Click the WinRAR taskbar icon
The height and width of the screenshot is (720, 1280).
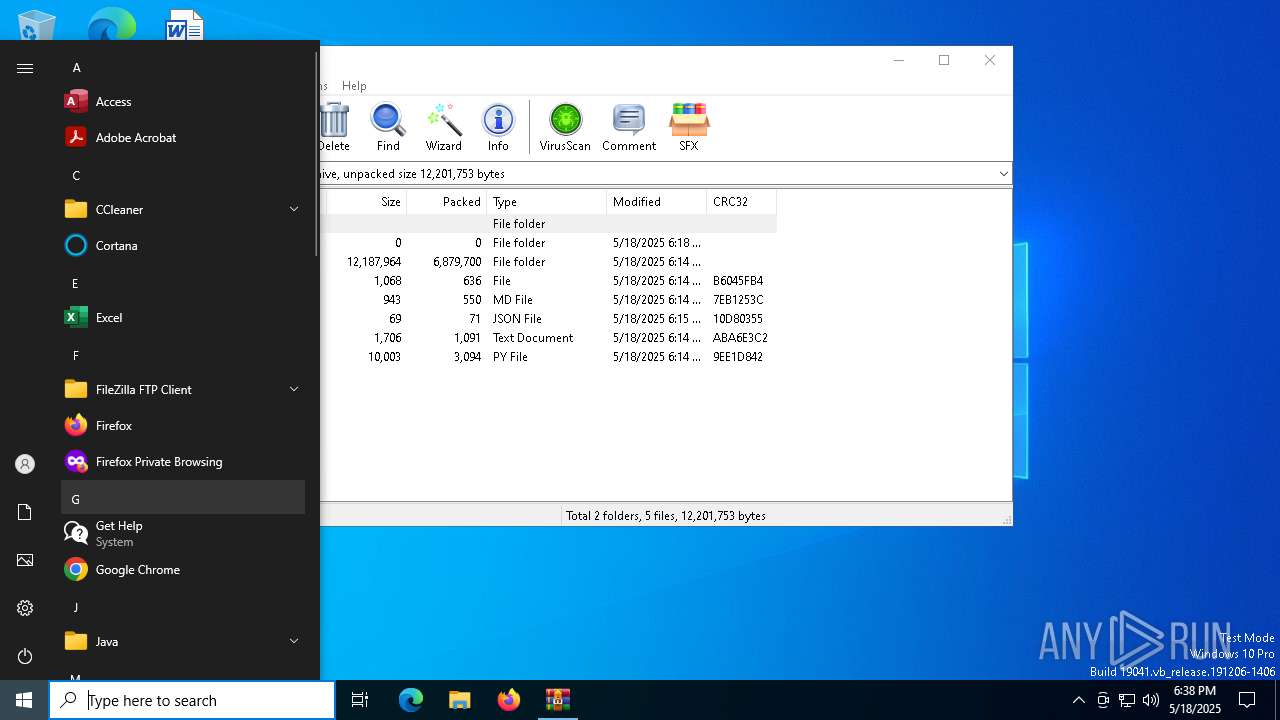(557, 700)
